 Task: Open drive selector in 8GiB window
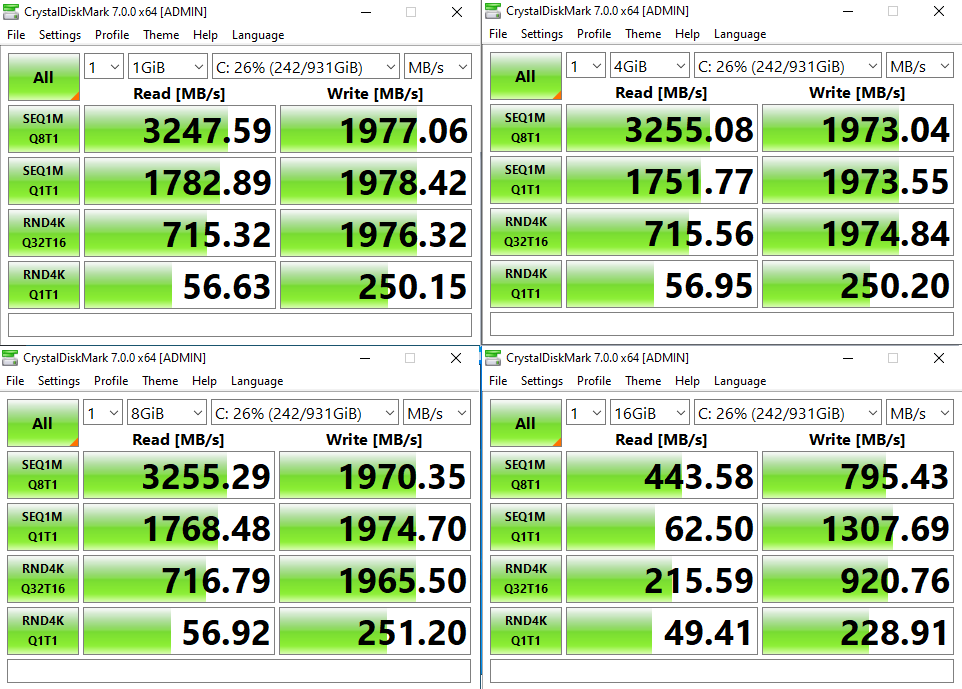304,413
